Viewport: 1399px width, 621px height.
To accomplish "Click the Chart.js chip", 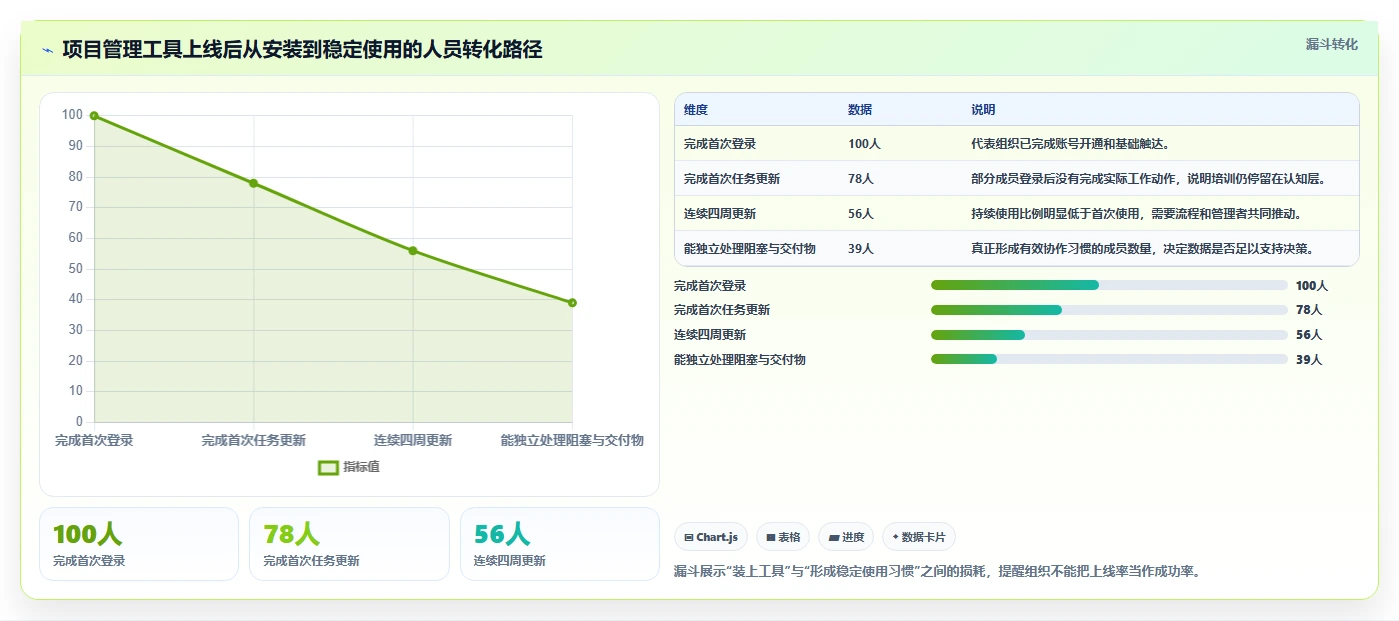I will 711,537.
